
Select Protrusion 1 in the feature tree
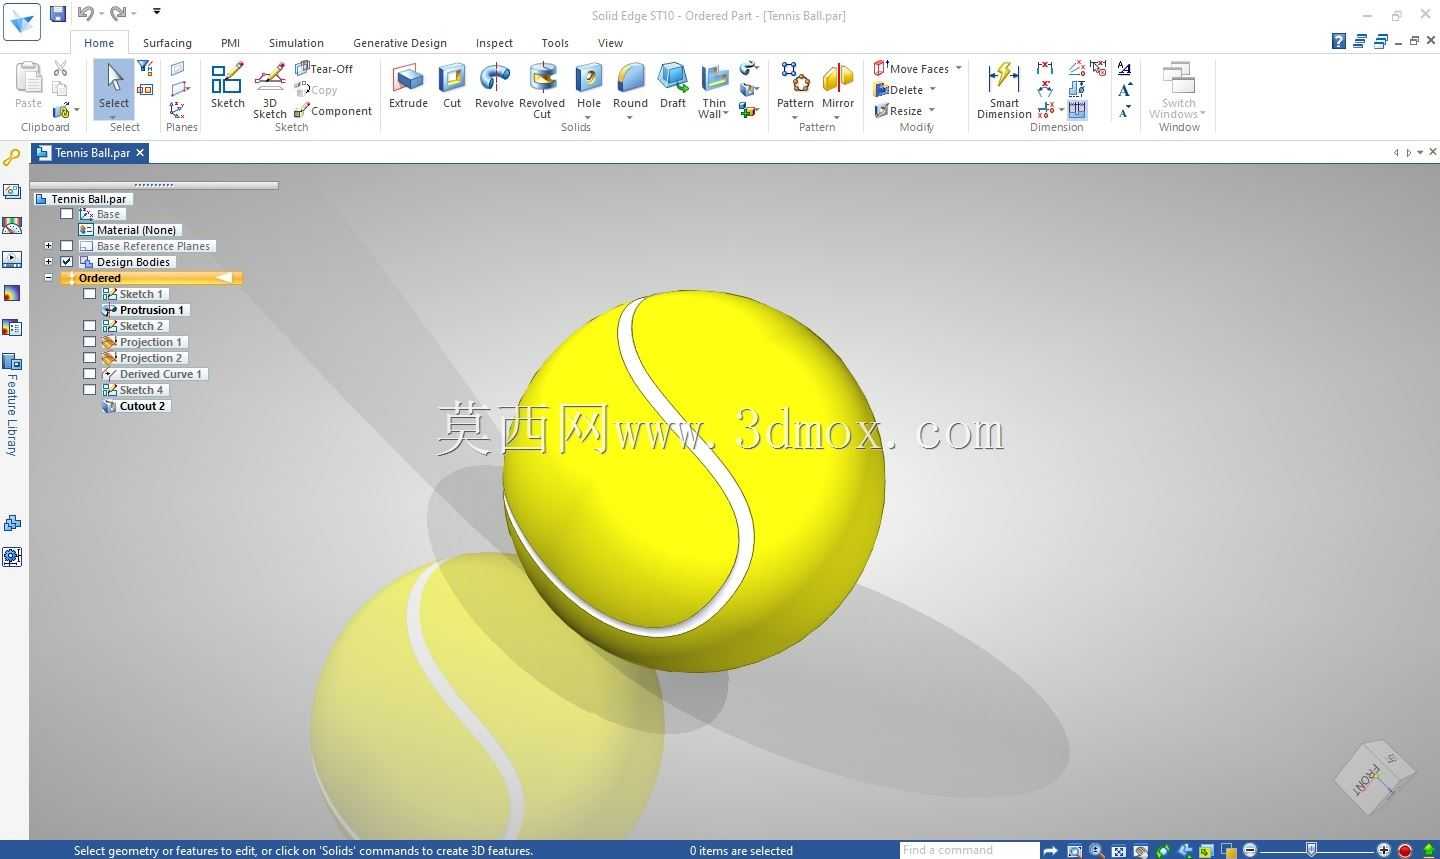point(145,310)
